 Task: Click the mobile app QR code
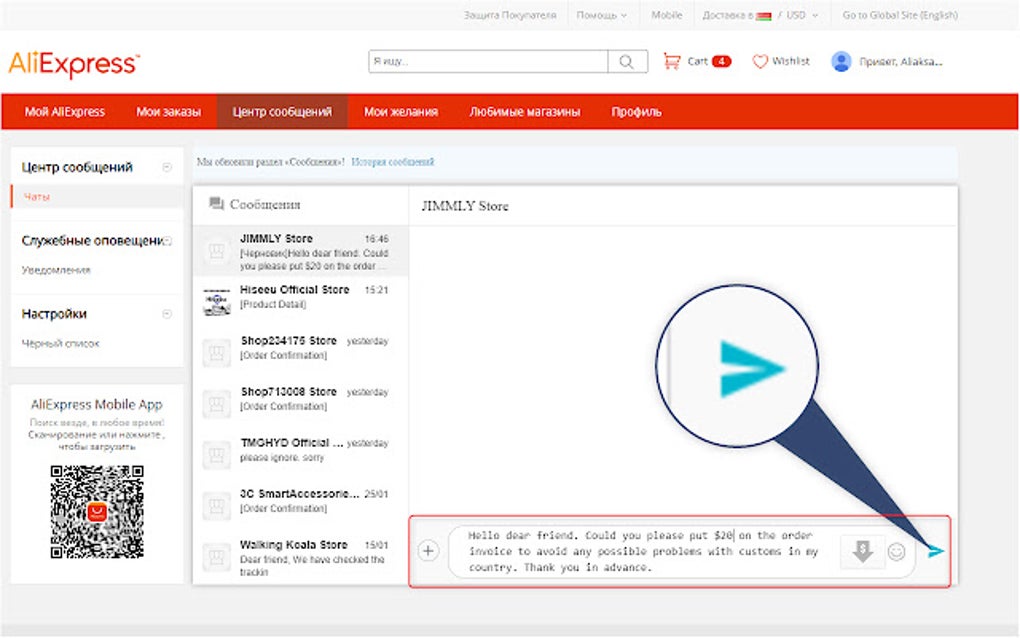(97, 511)
